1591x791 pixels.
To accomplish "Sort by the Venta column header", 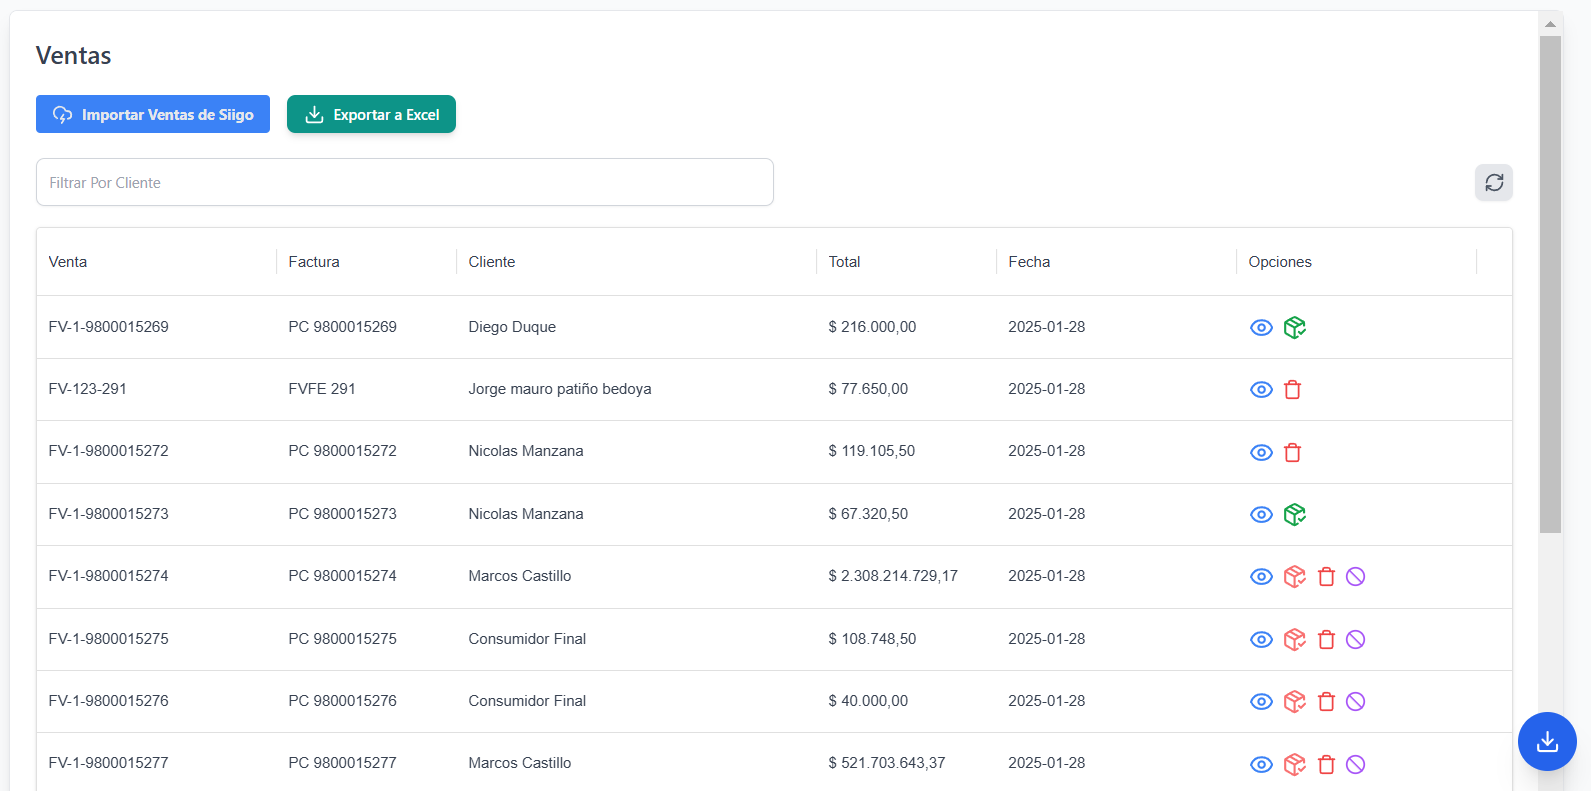I will tap(68, 262).
